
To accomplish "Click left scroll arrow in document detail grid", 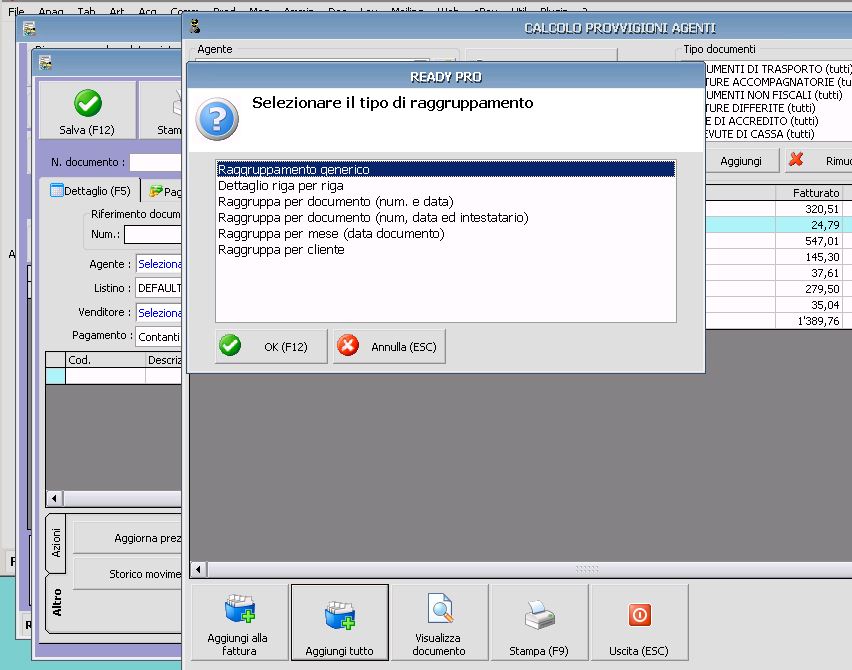I will [x=54, y=498].
